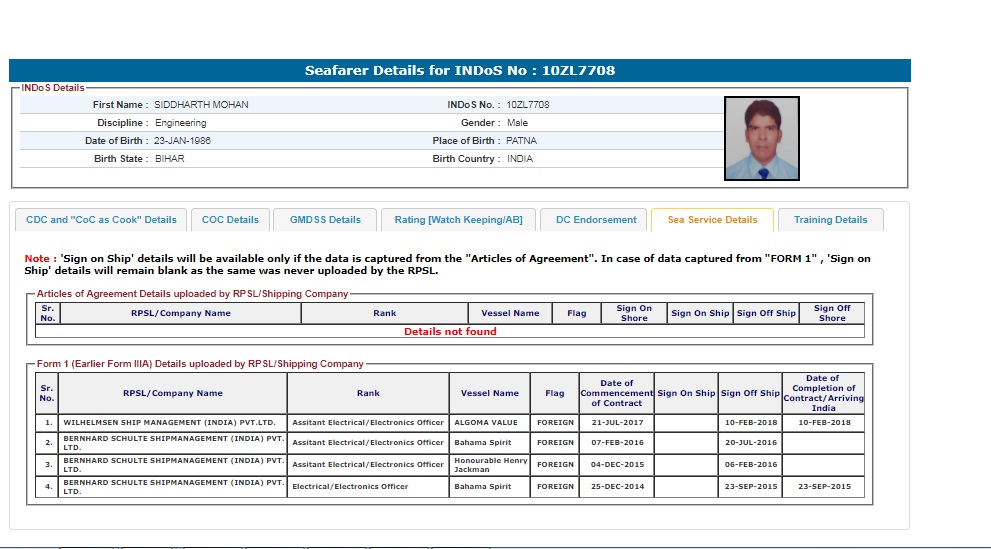Open the Training Details tab

[830, 220]
